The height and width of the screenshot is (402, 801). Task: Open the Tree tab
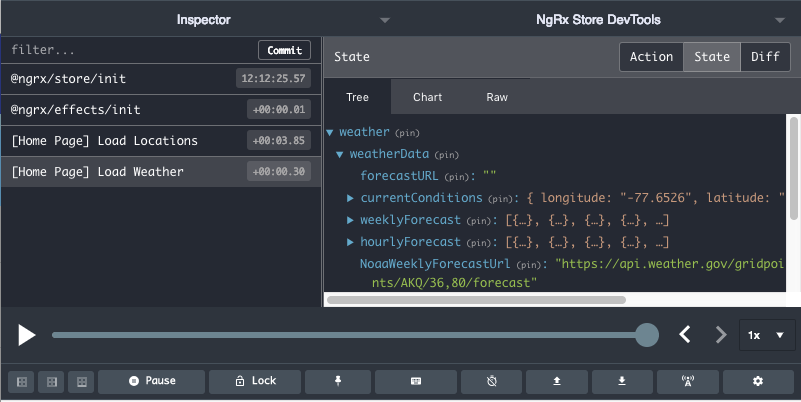357,97
